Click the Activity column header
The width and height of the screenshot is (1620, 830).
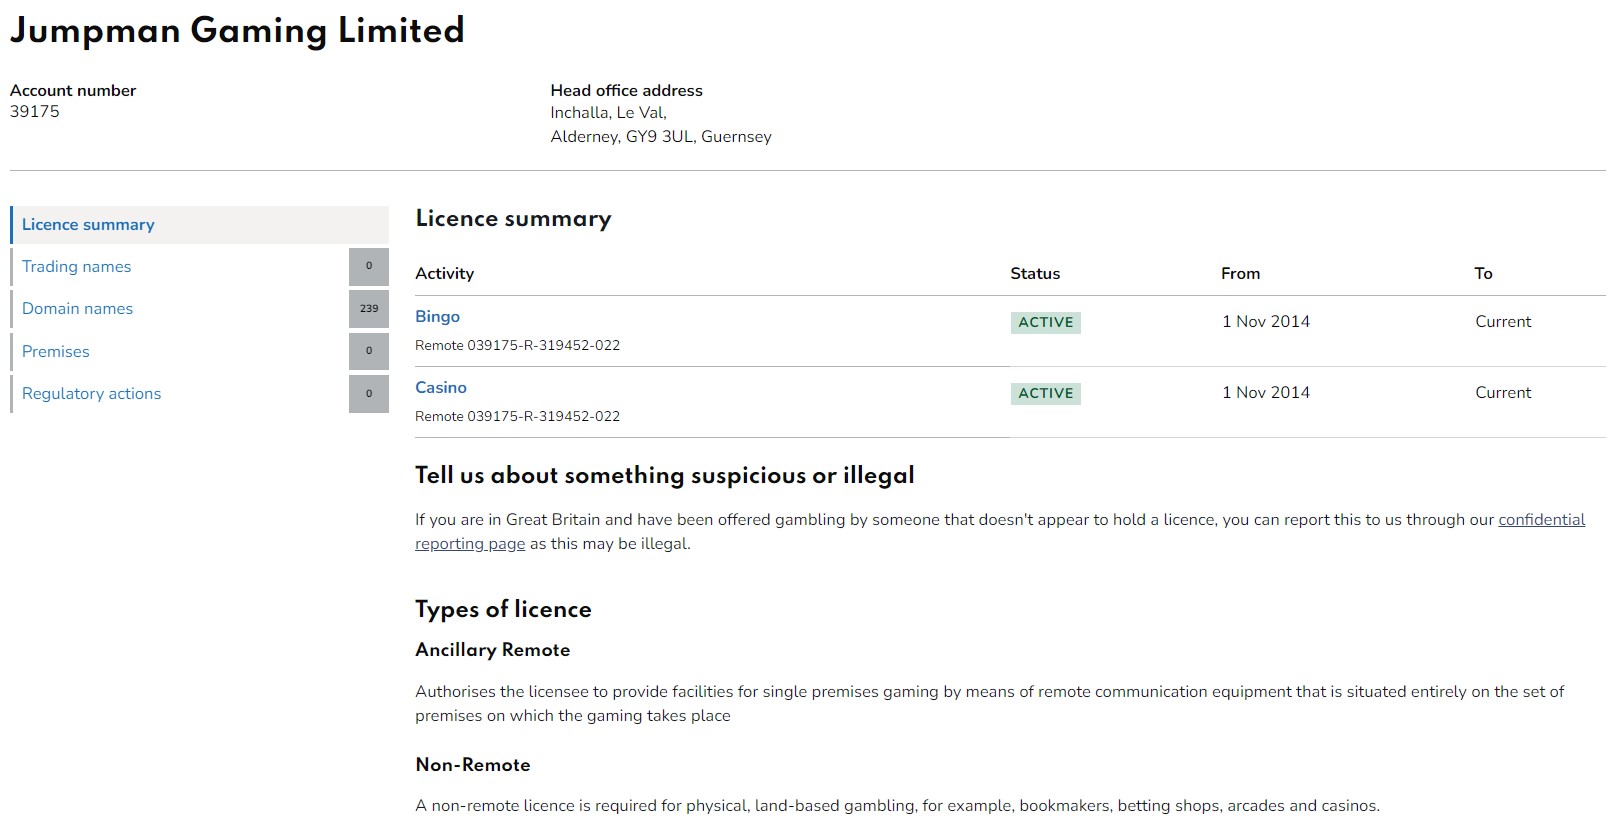click(445, 274)
